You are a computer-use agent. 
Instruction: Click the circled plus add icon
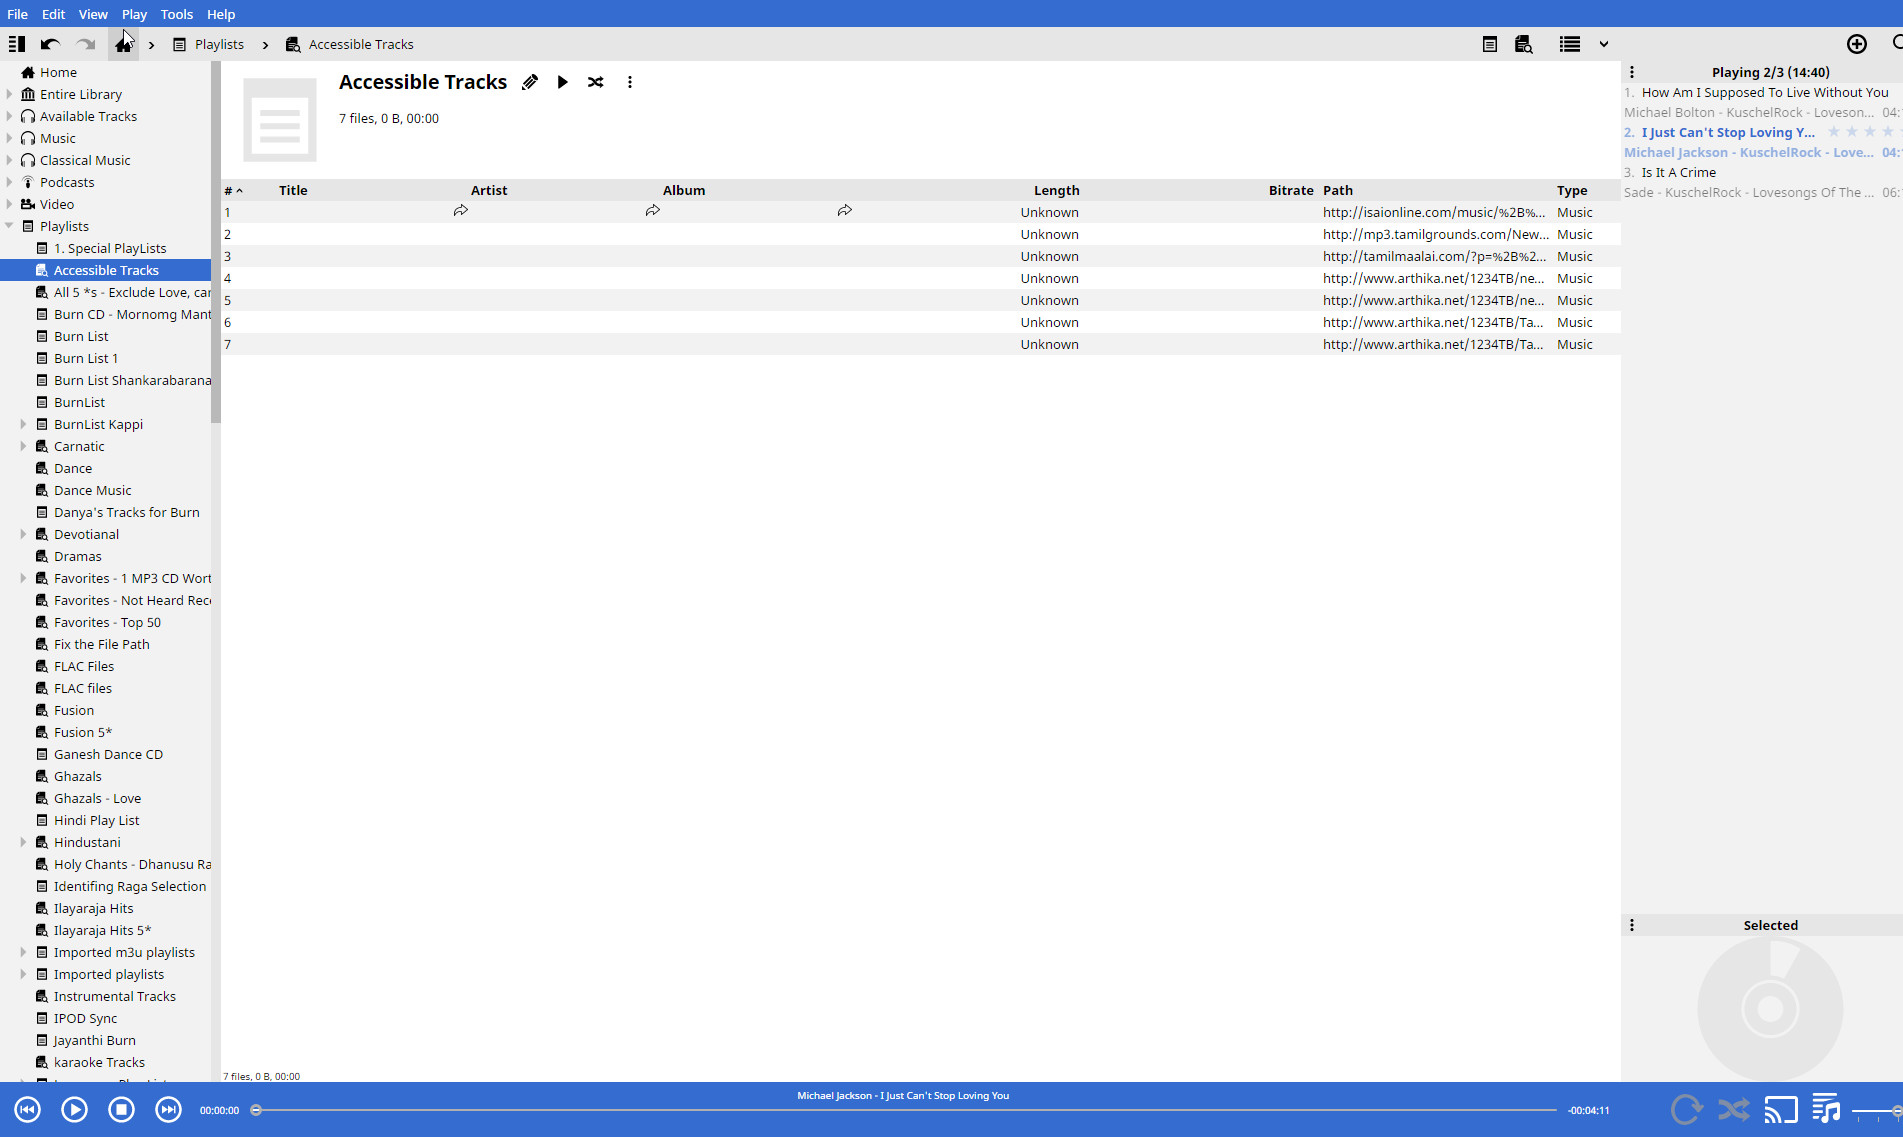click(x=1857, y=44)
